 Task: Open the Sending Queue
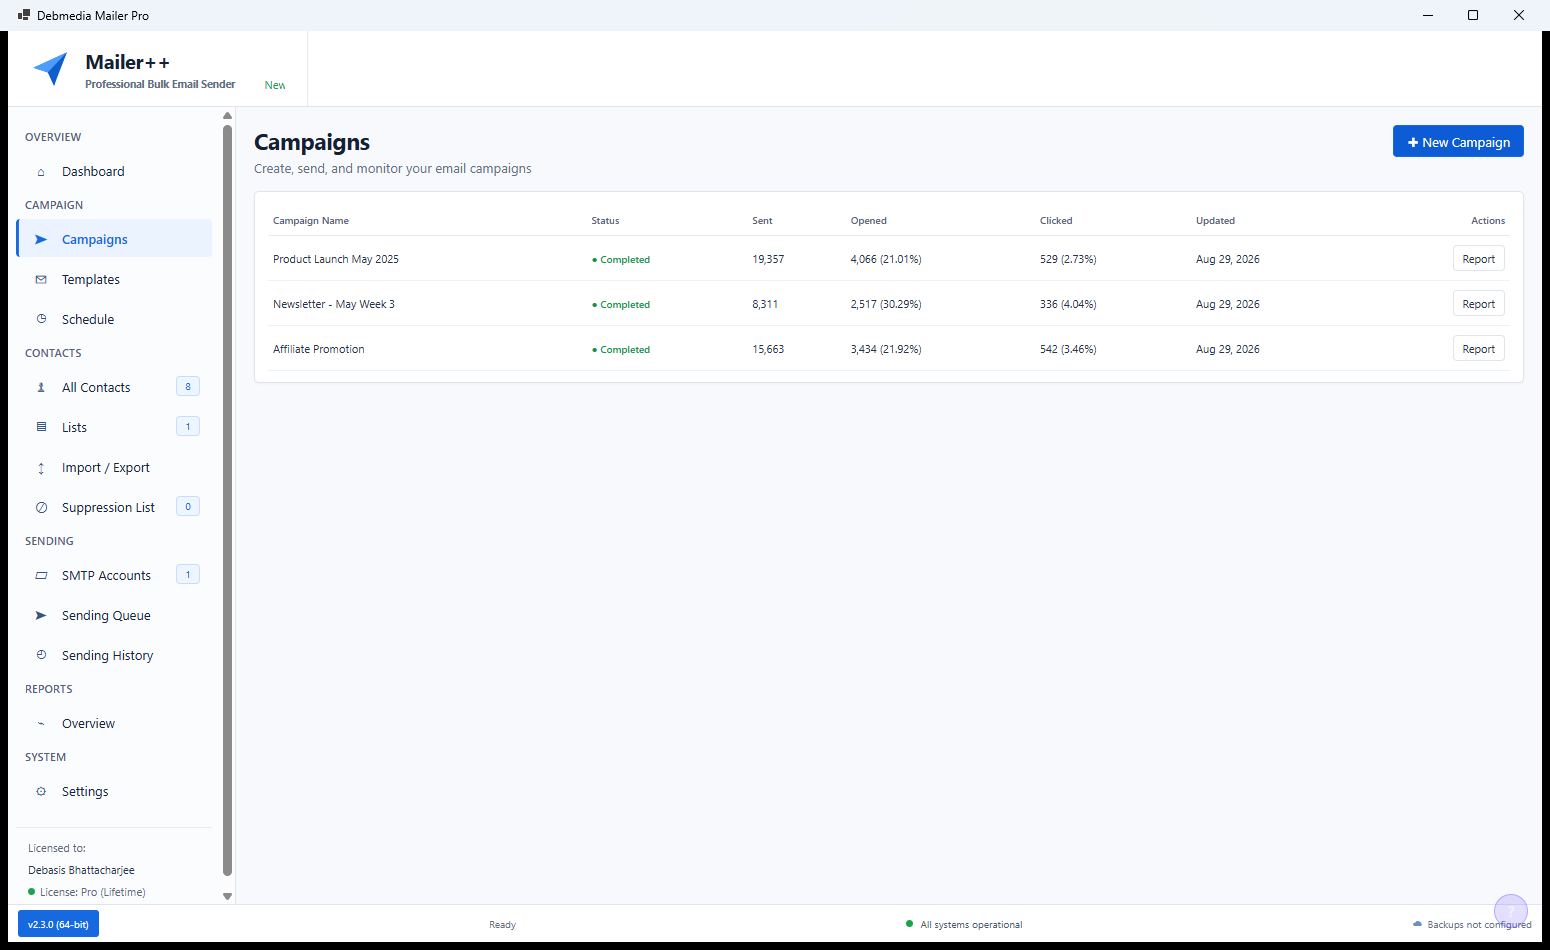tap(114, 616)
